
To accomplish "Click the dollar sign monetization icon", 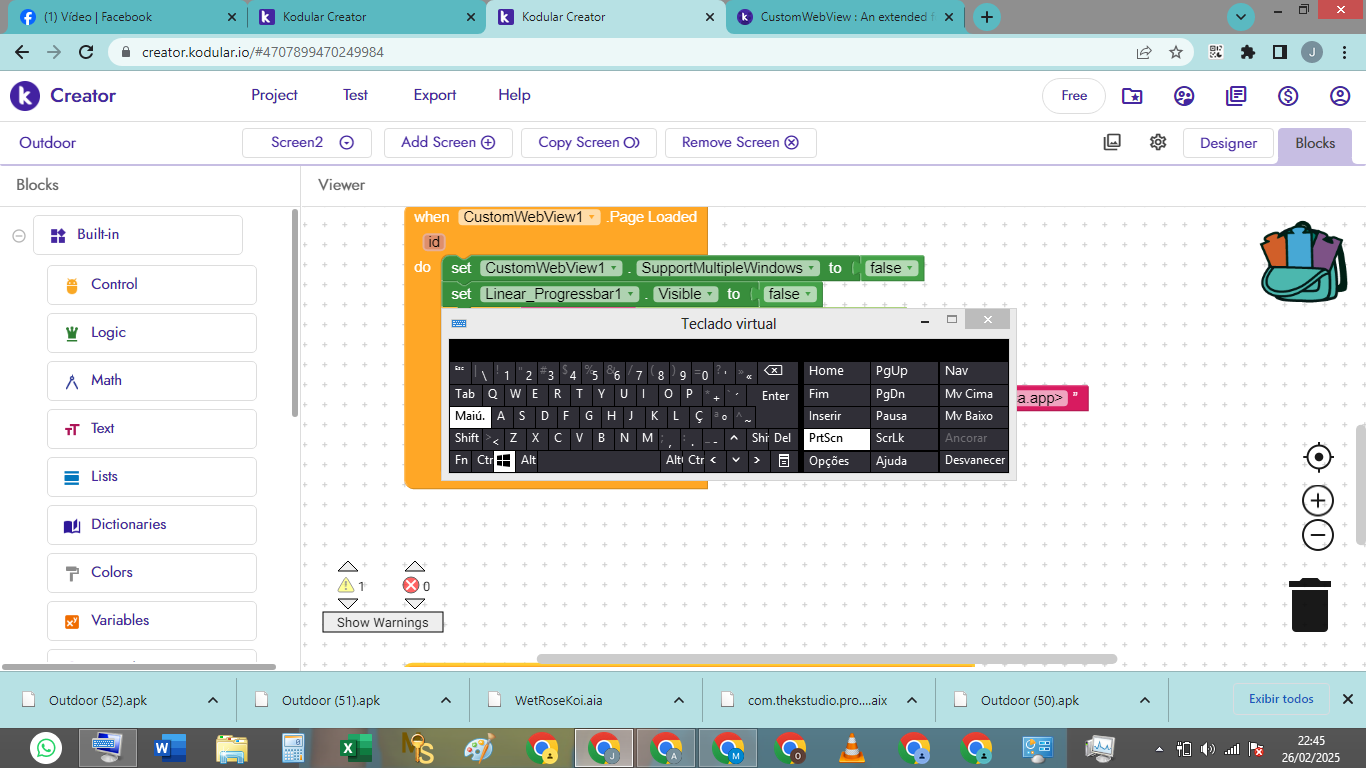I will 1288,96.
